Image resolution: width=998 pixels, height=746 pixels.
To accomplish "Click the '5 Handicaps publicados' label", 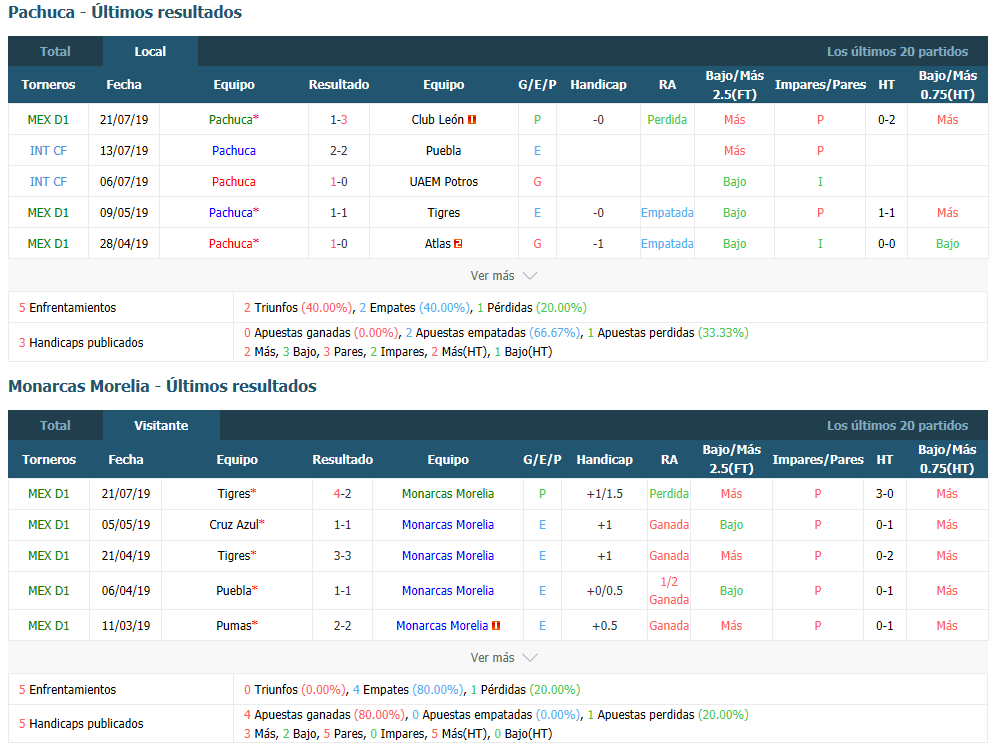I will tap(81, 724).
